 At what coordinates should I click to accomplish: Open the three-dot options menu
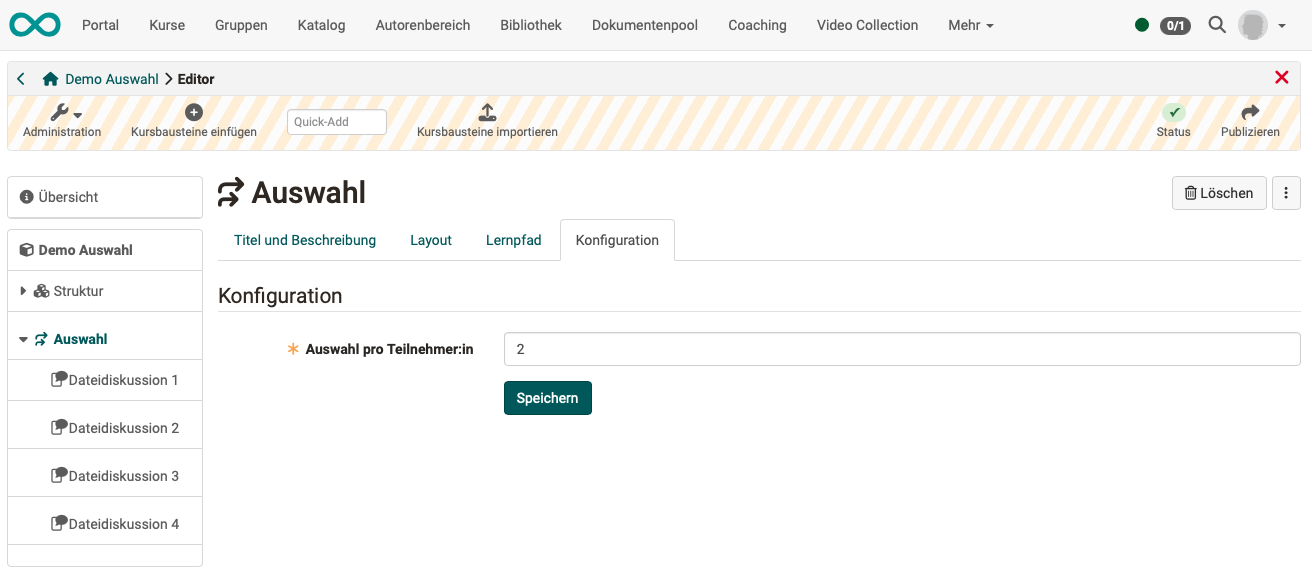point(1286,193)
